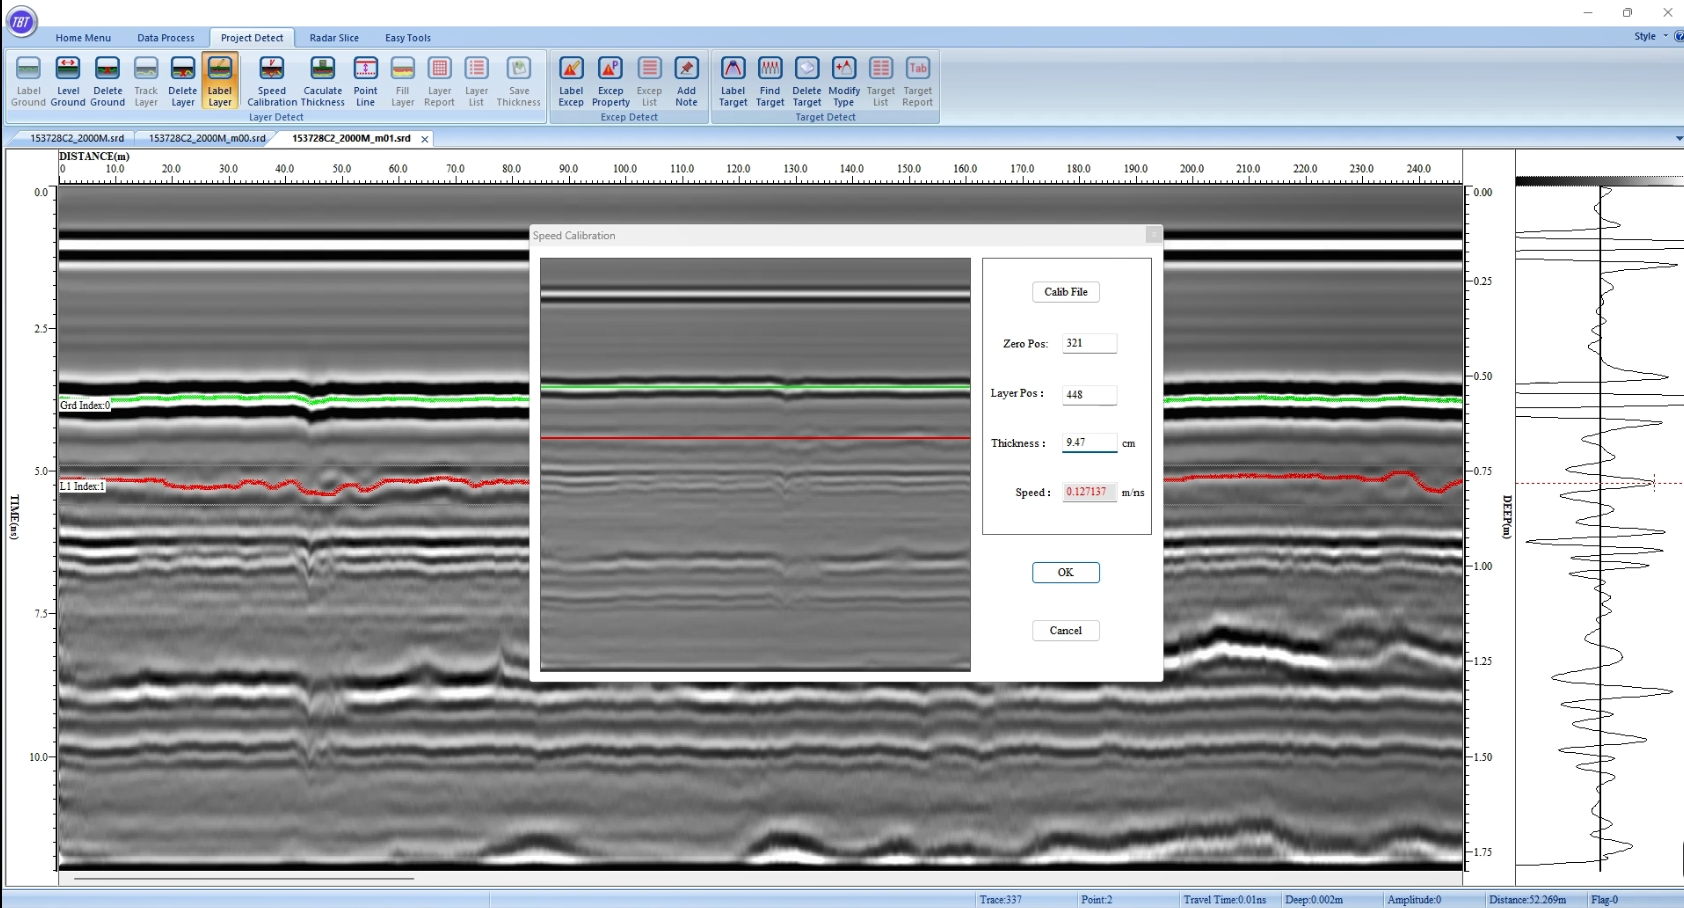Screen dimensions: 1684x908
Task: Close the 153728C2_2000M_m01.srd file tab
Action: (x=425, y=139)
